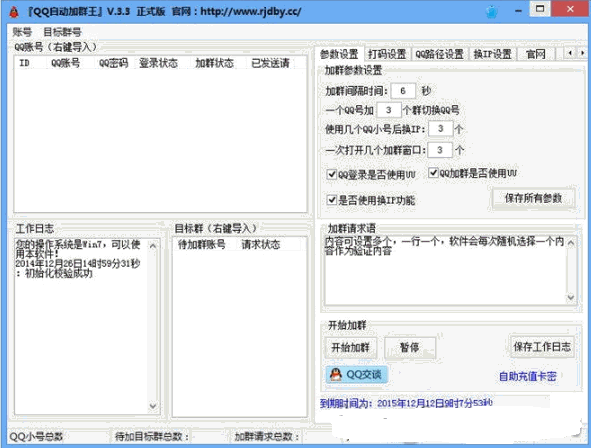Click the 加群间隔时间 seconds field
The width and height of the screenshot is (591, 448).
click(403, 91)
